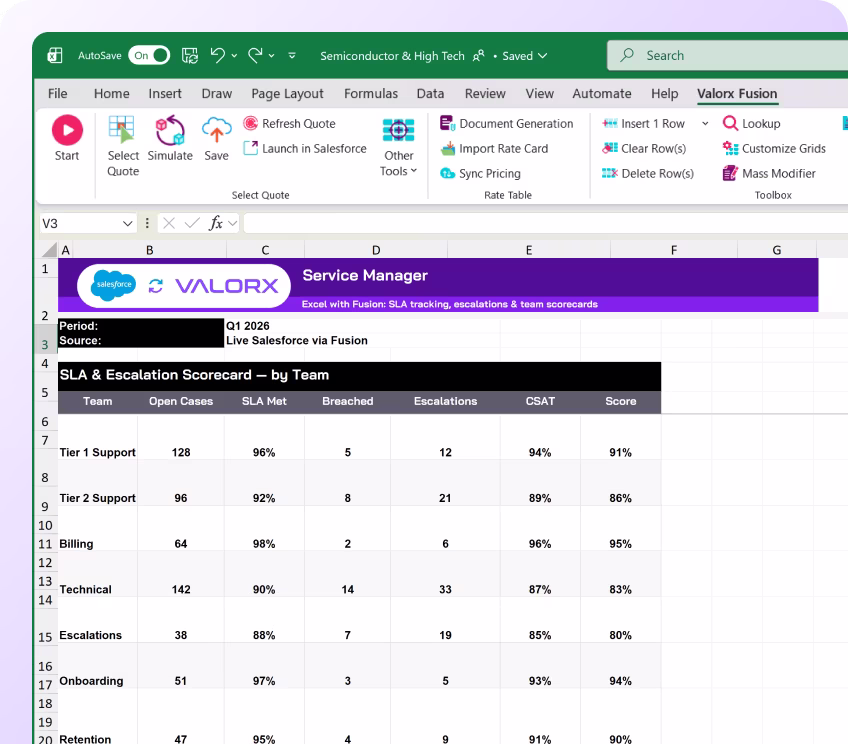The height and width of the screenshot is (744, 848).
Task: Click the Save cloud upload icon
Action: 216,130
